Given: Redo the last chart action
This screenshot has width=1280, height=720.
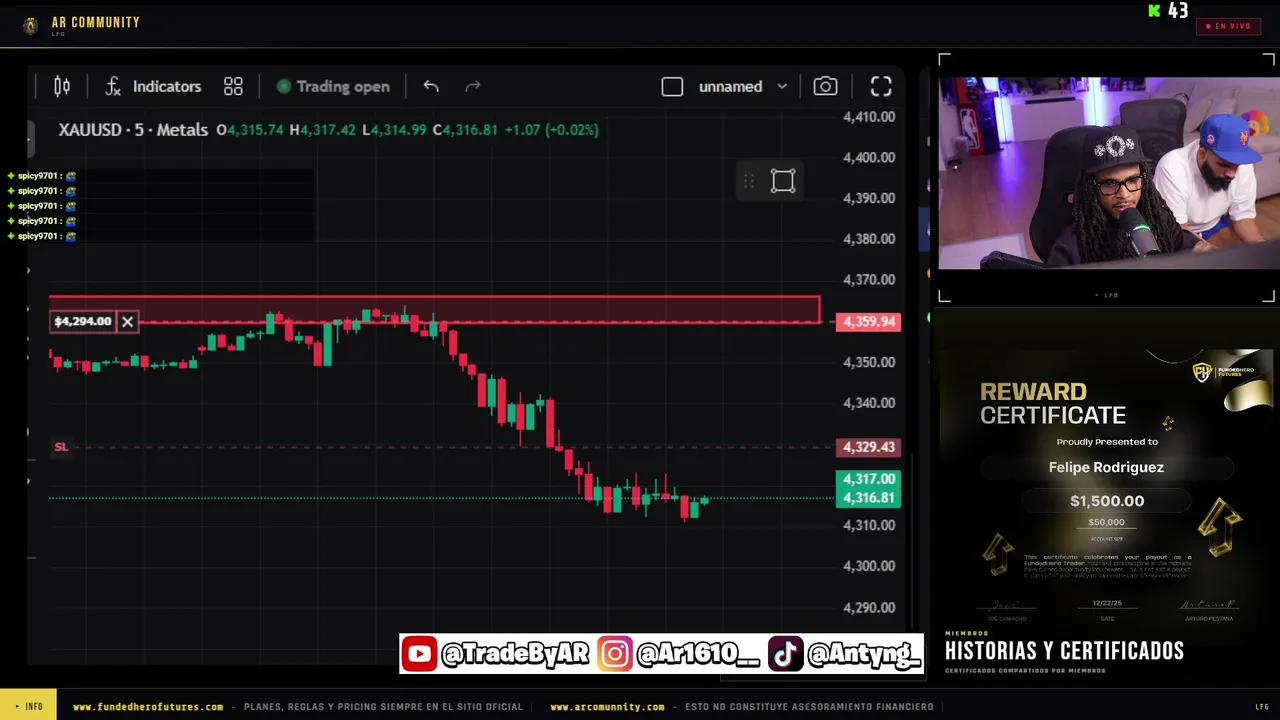Looking at the screenshot, I should tap(473, 87).
